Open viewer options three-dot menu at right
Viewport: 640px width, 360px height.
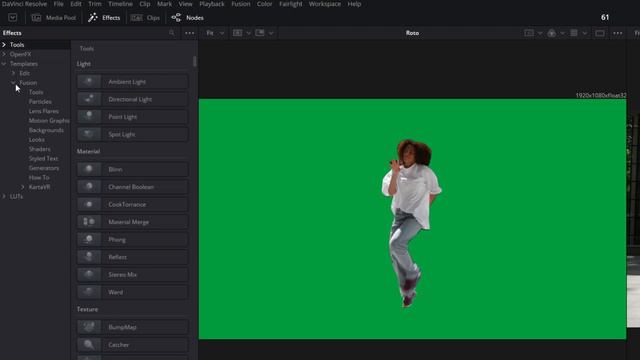pyautogui.click(x=618, y=33)
